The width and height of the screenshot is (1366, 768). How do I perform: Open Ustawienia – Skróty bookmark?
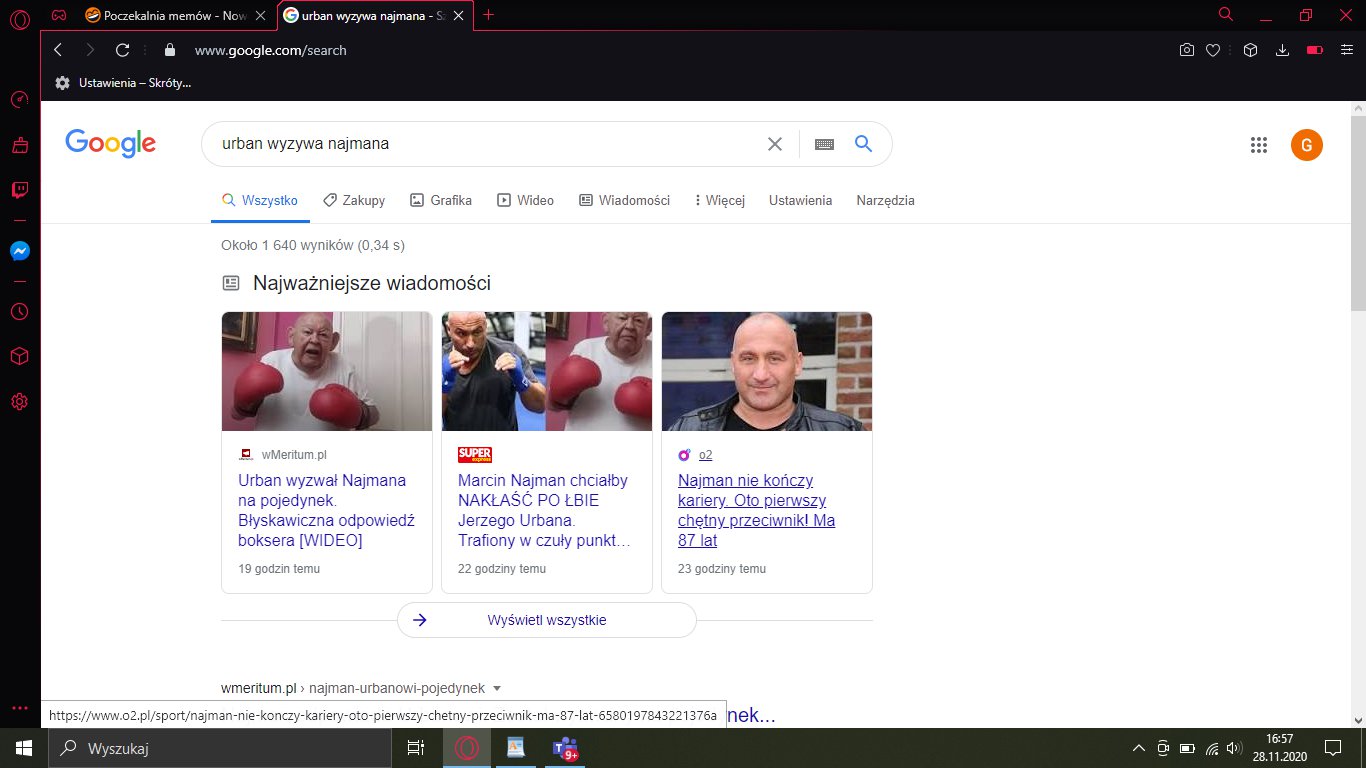[x=123, y=82]
